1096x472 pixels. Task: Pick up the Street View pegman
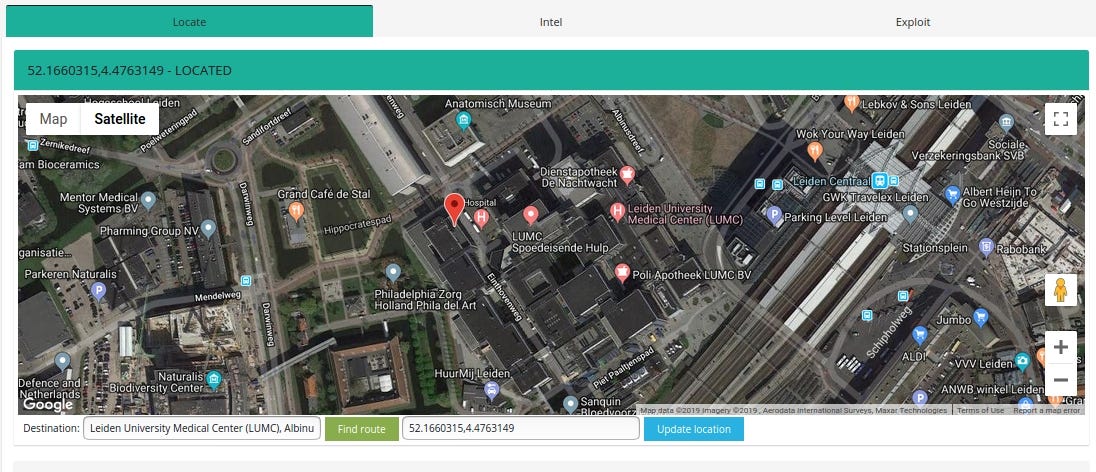point(1060,289)
